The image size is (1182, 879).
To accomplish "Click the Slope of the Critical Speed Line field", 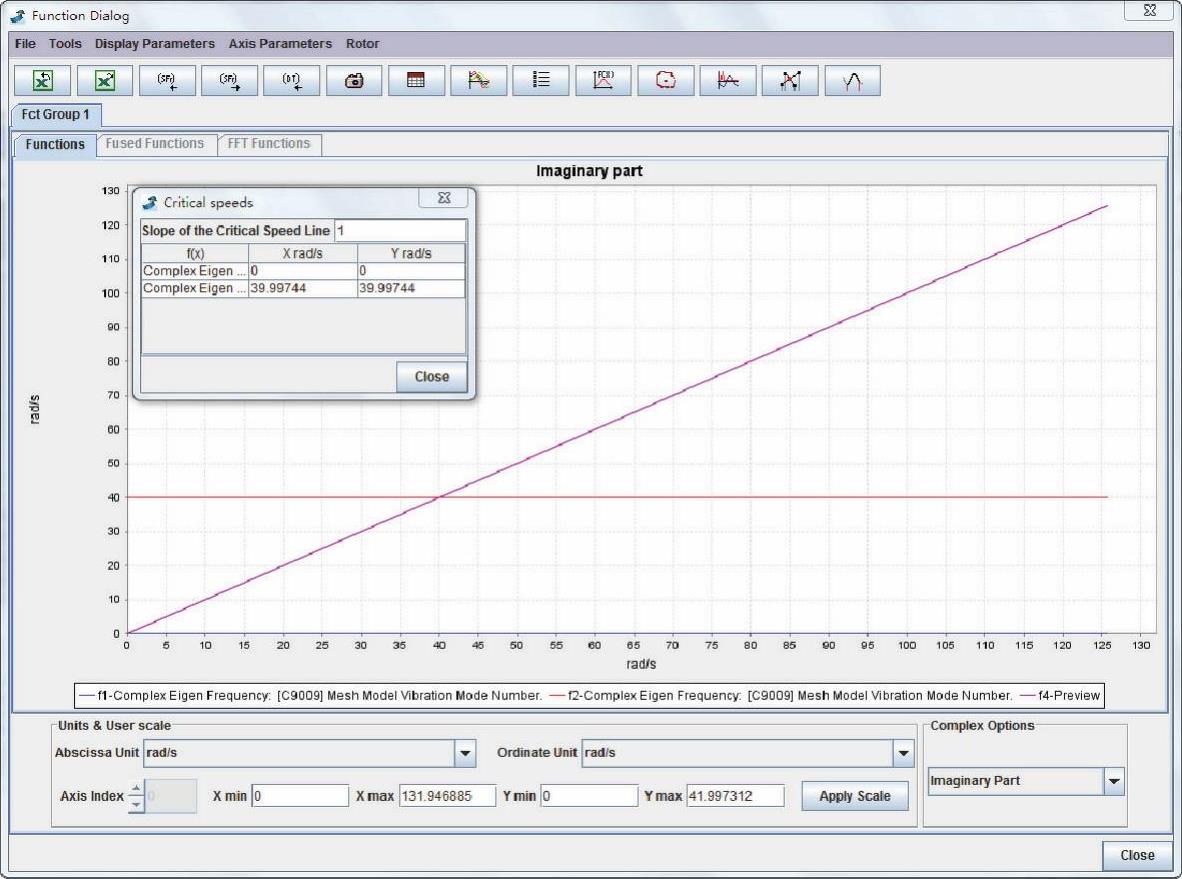I will click(399, 231).
